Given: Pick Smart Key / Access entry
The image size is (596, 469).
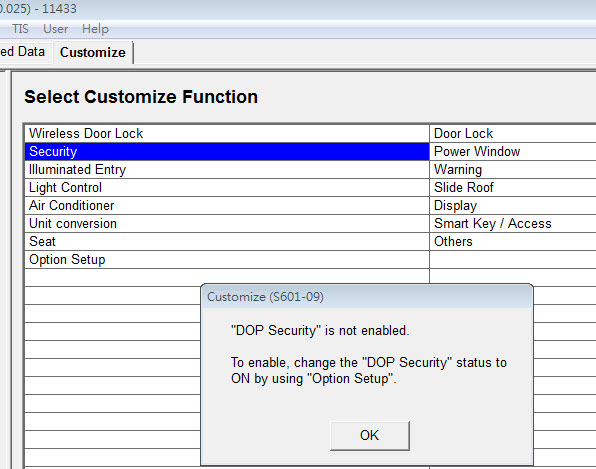Looking at the screenshot, I should (513, 223).
